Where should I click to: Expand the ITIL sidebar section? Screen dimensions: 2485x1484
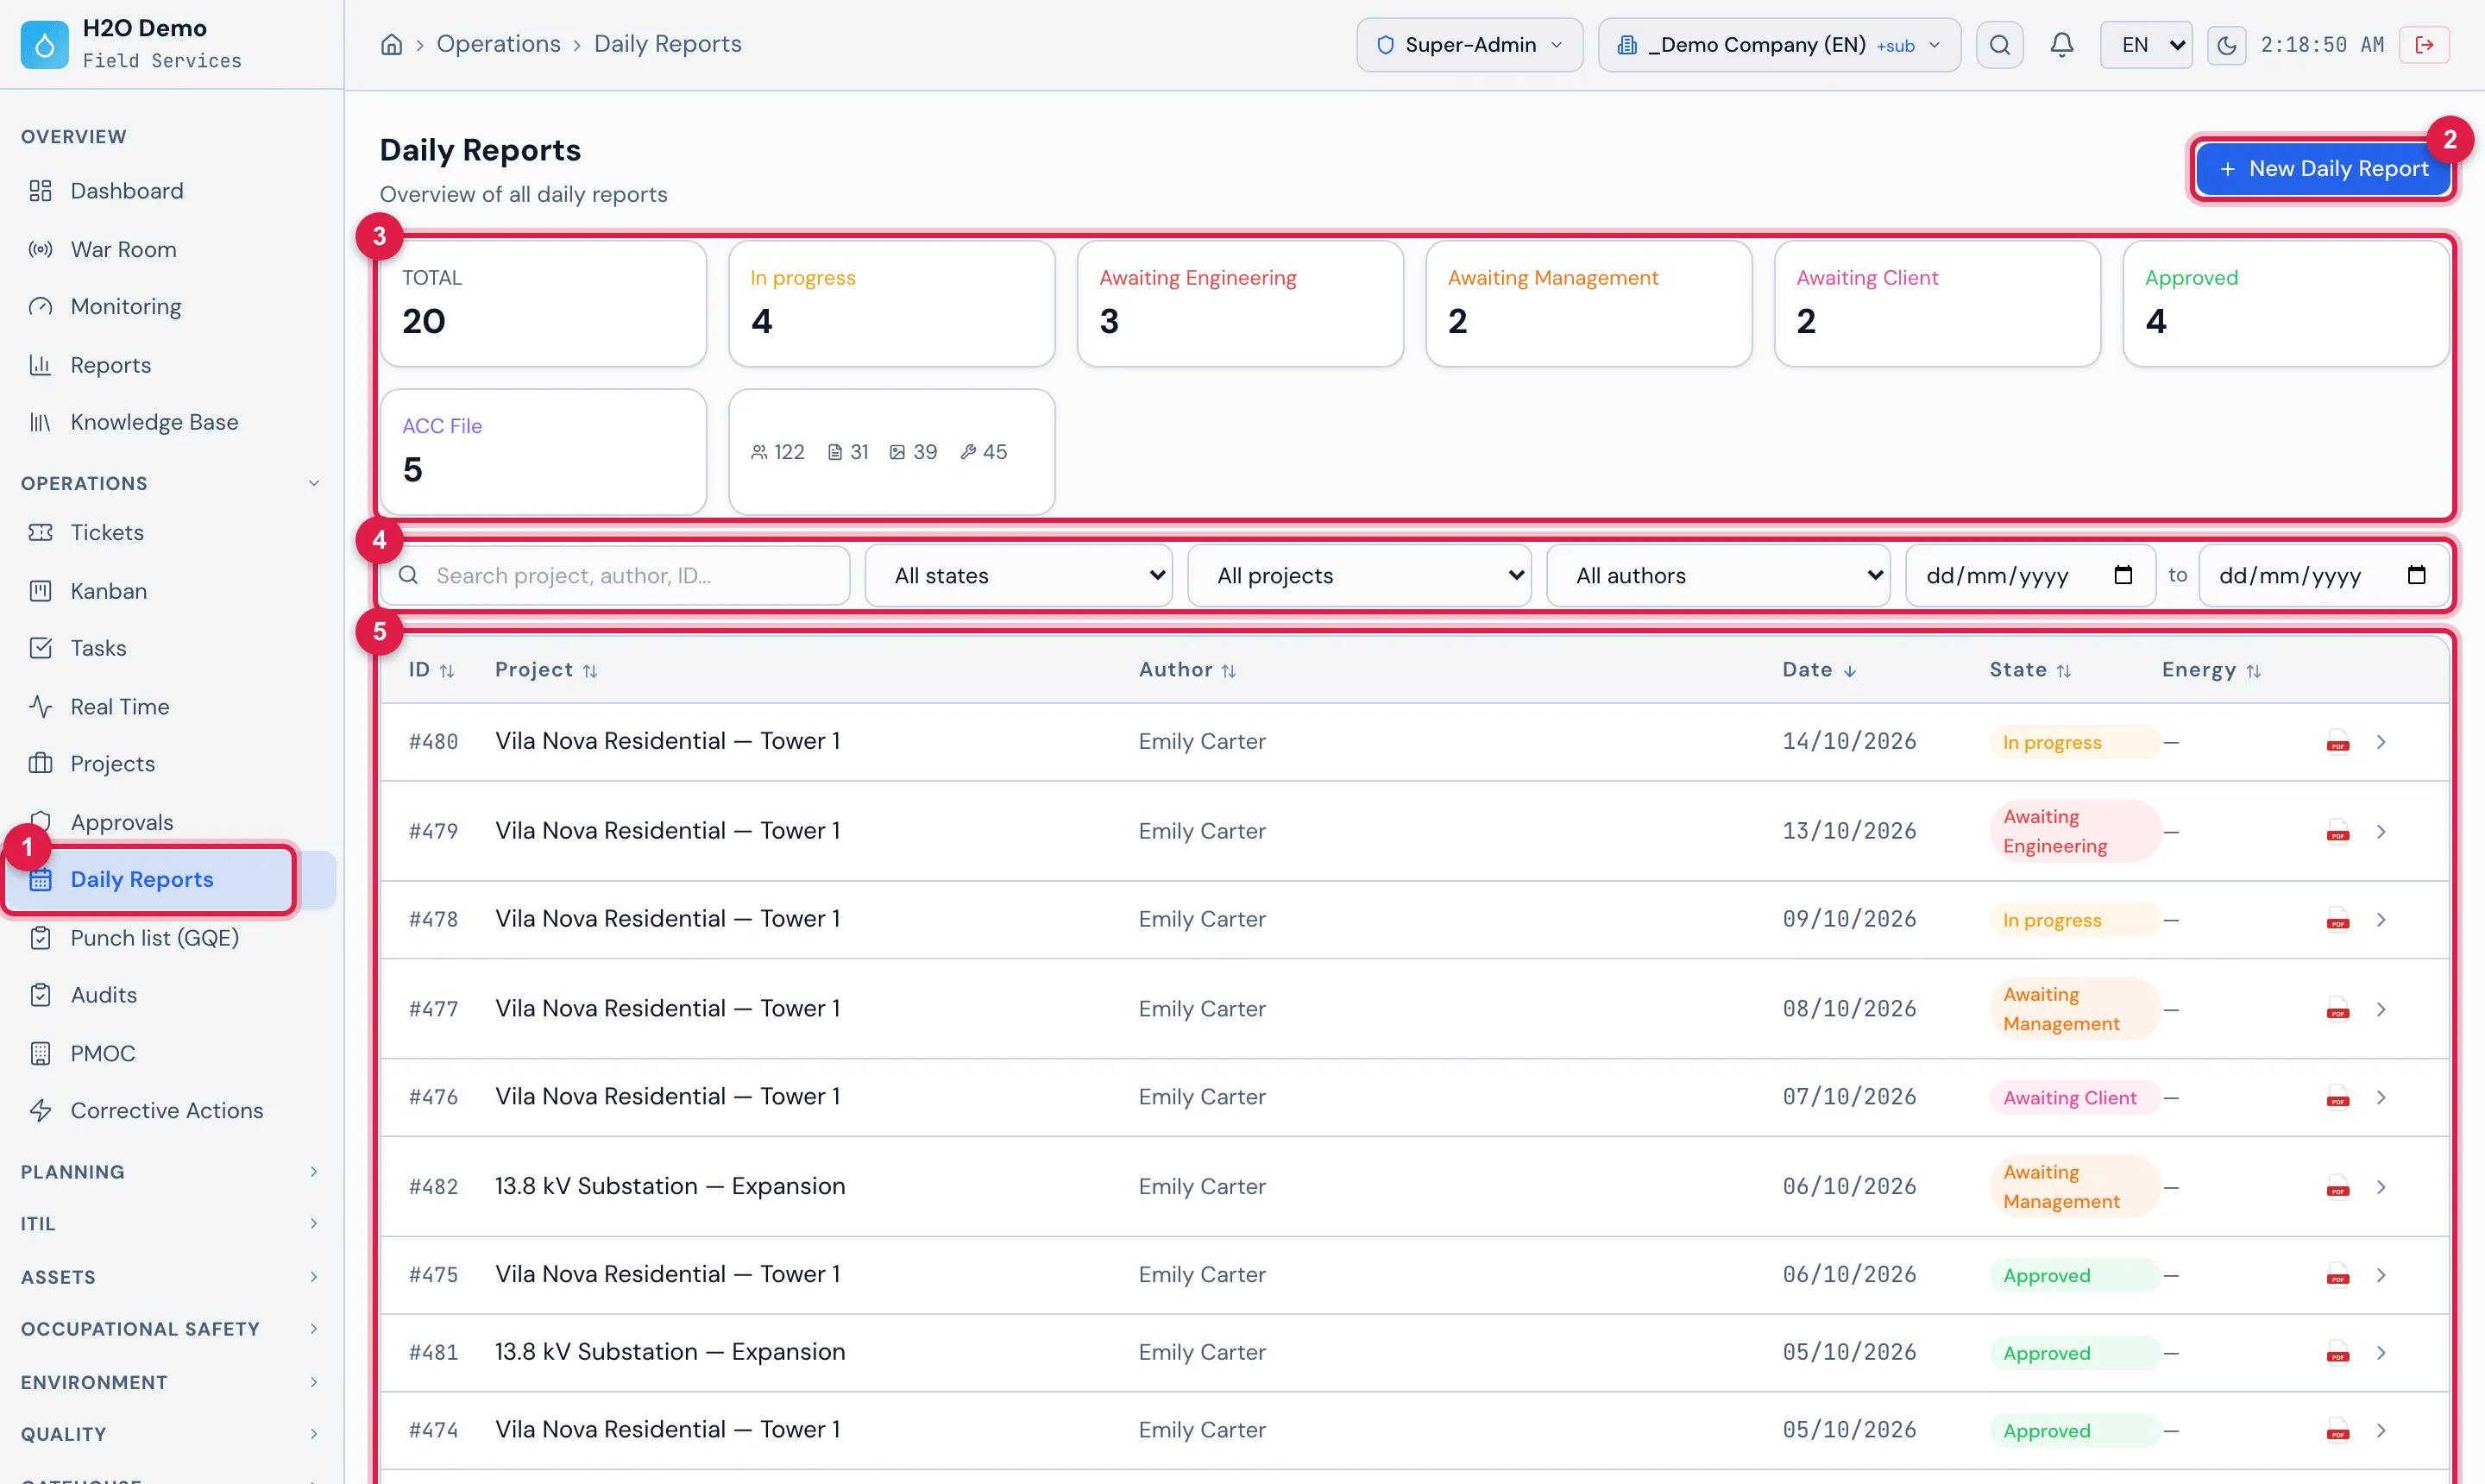170,1224
